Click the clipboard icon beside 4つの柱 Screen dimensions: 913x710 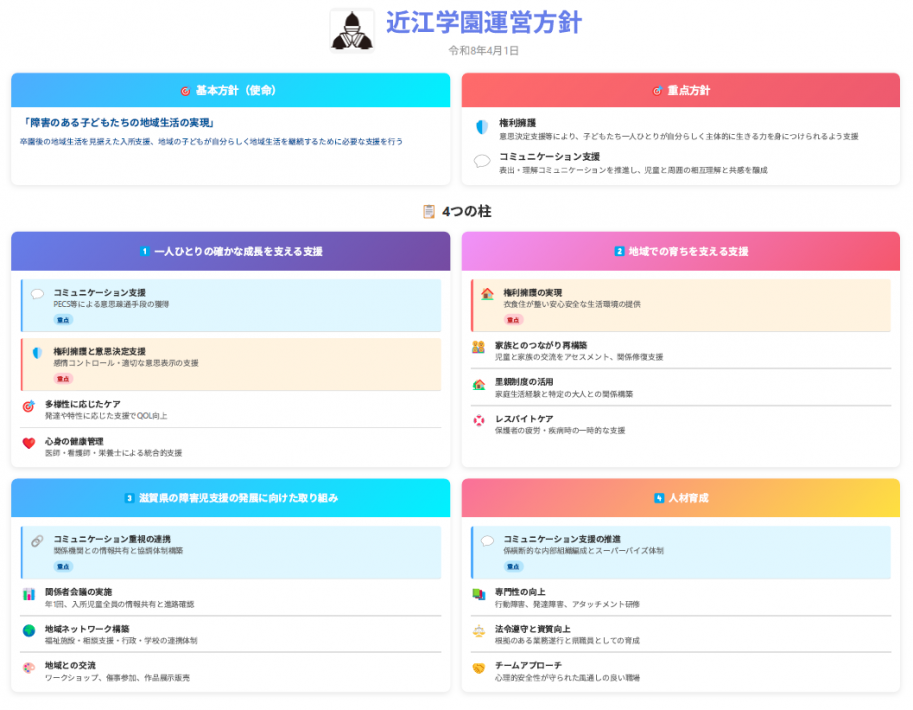coord(429,211)
